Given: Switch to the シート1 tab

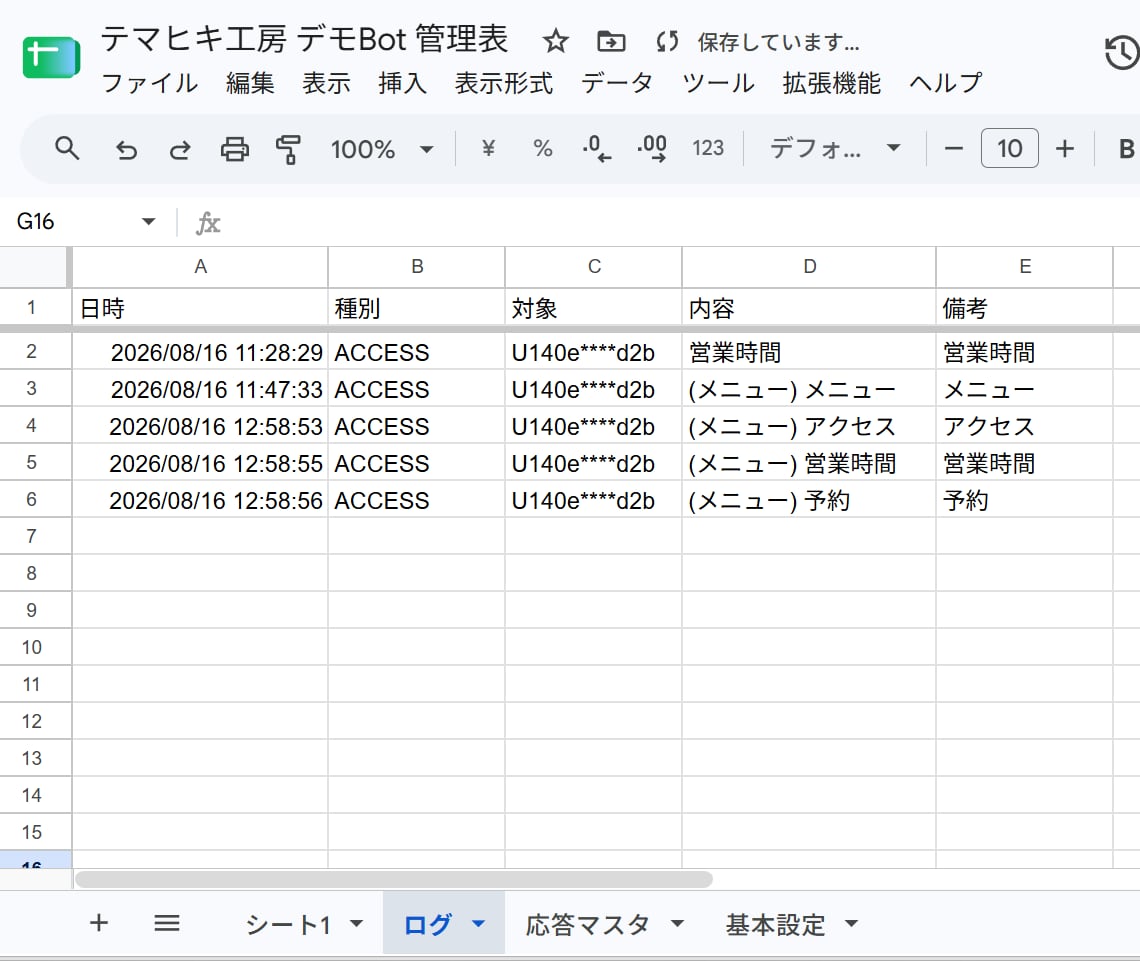Looking at the screenshot, I should point(288,925).
